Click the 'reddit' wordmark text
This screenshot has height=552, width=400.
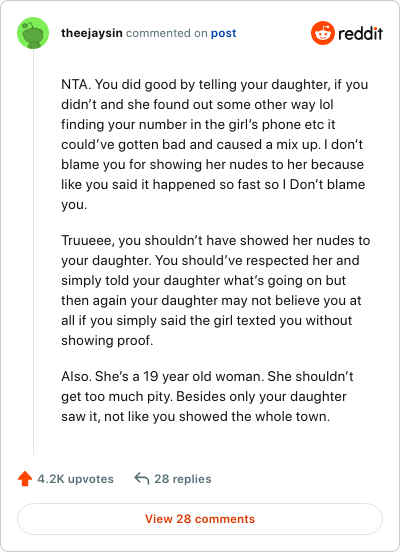(361, 33)
